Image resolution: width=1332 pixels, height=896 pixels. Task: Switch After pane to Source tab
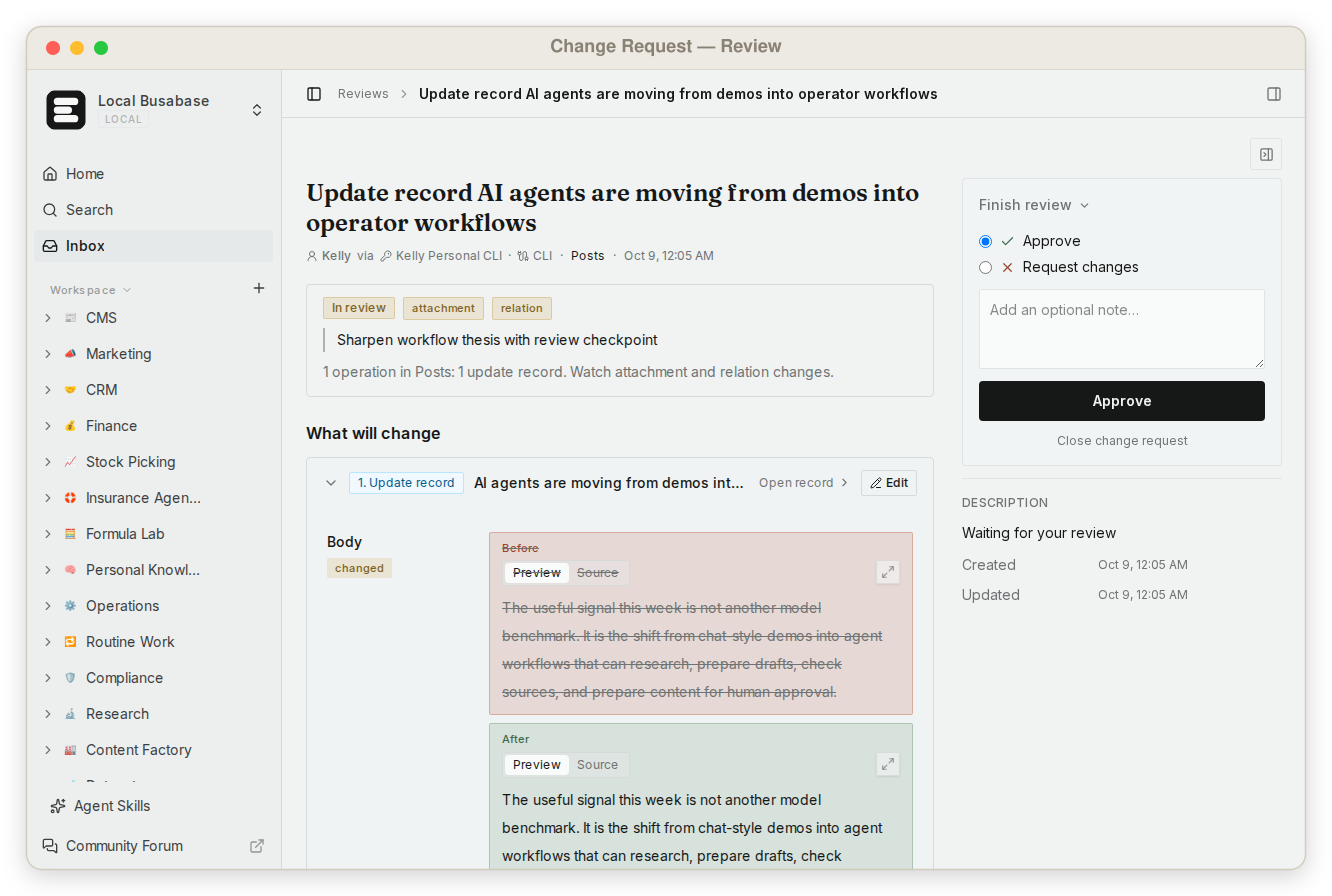pos(598,765)
